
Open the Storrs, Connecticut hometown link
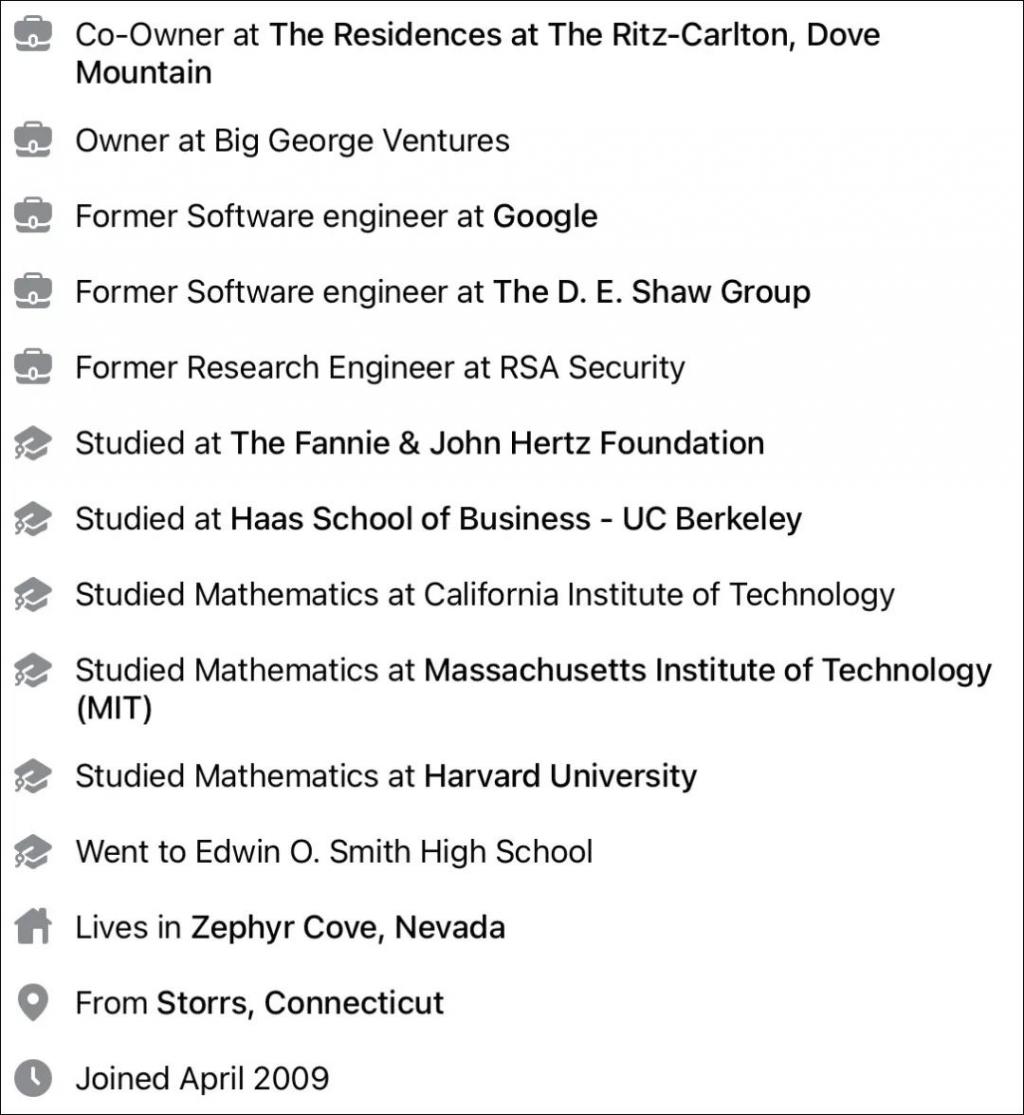click(x=300, y=1003)
